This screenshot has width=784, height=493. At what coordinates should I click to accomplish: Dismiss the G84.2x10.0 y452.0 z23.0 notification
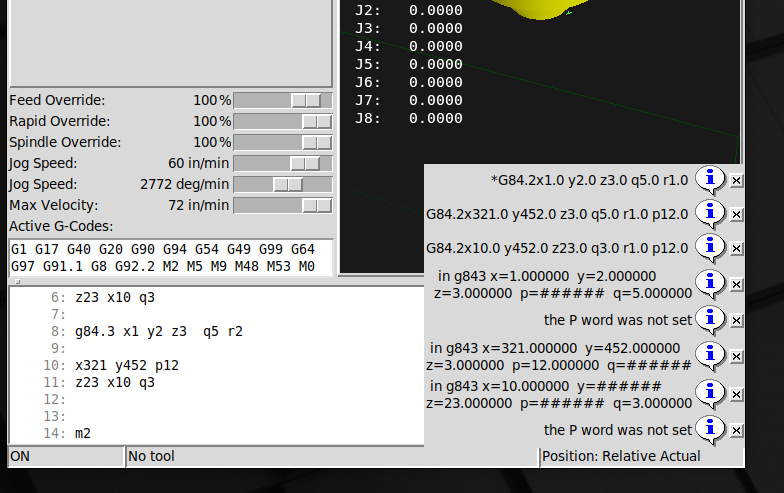click(736, 248)
